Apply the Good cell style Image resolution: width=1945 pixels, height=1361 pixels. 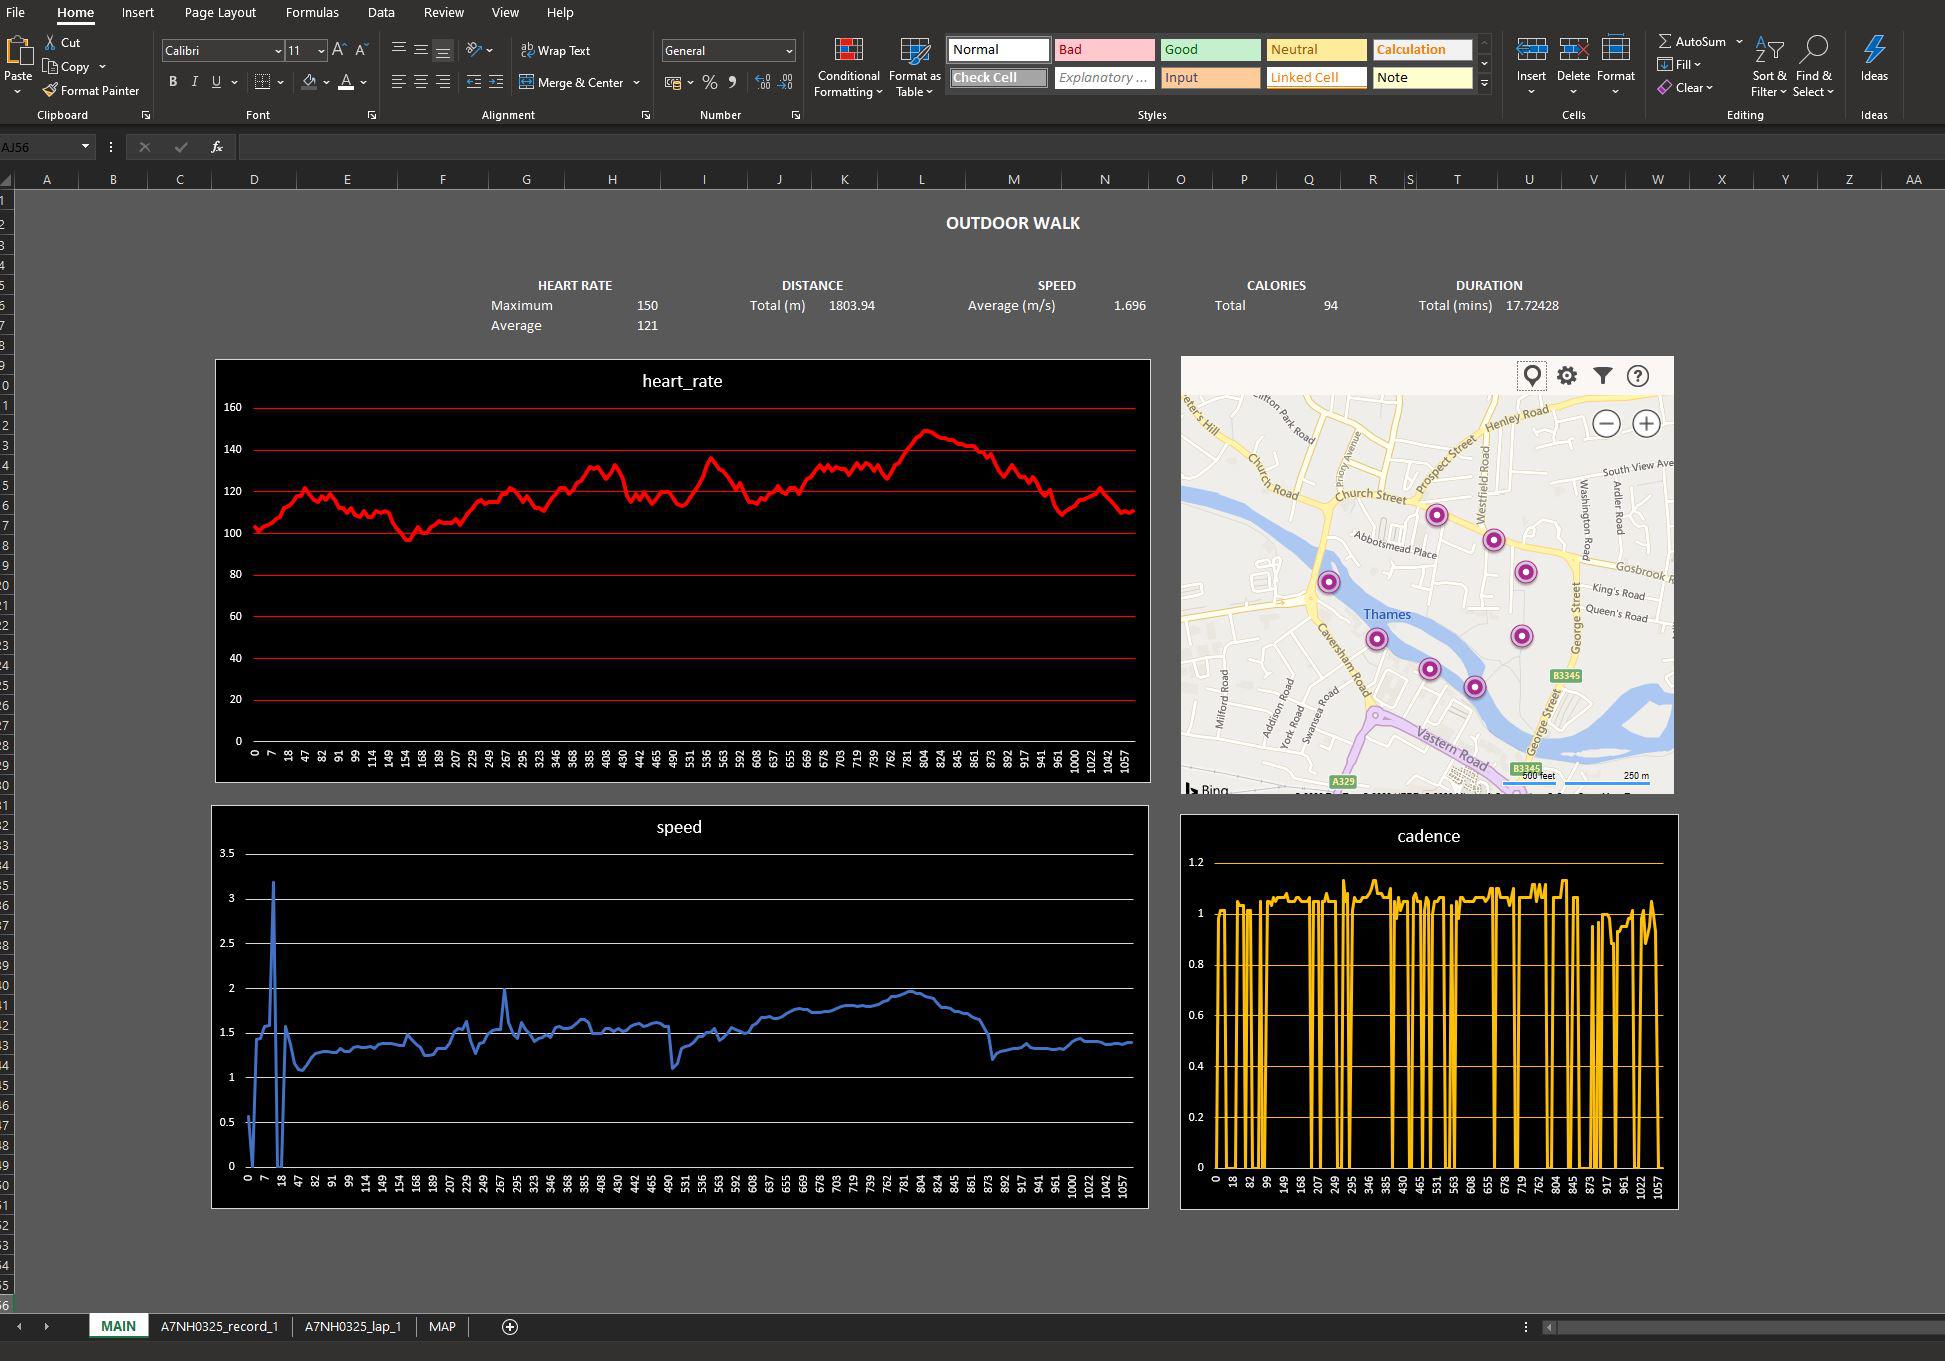[x=1209, y=49]
